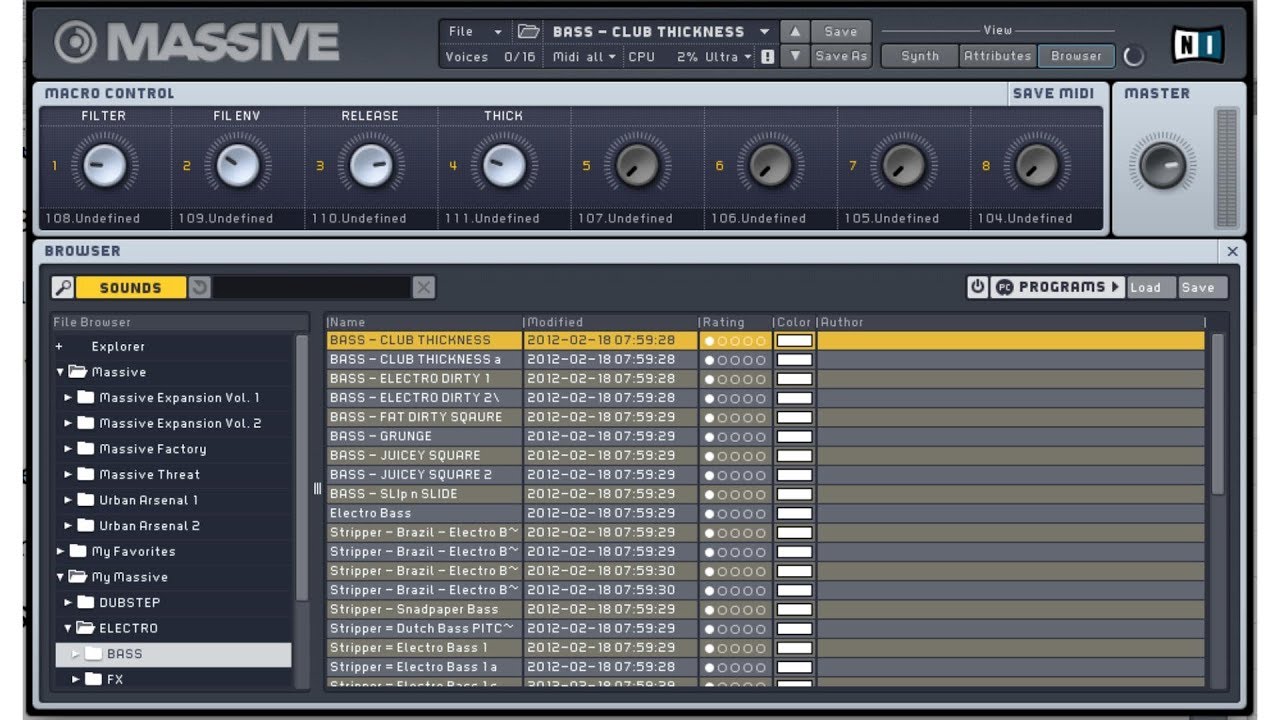Click the Urban Arsenal 1 folder icon

coord(86,500)
